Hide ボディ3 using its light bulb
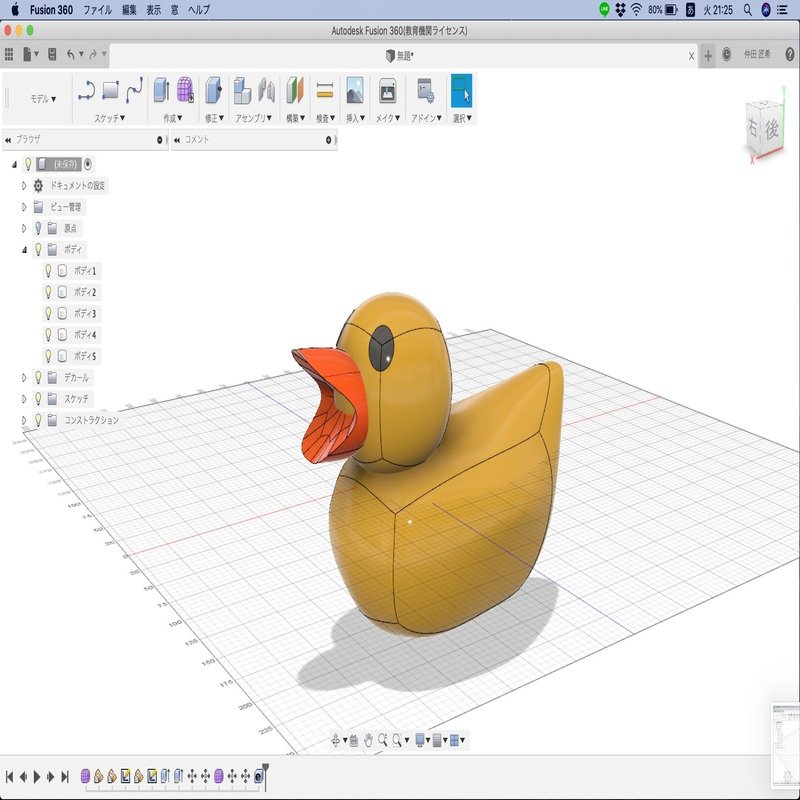The width and height of the screenshot is (800, 800). click(48, 313)
